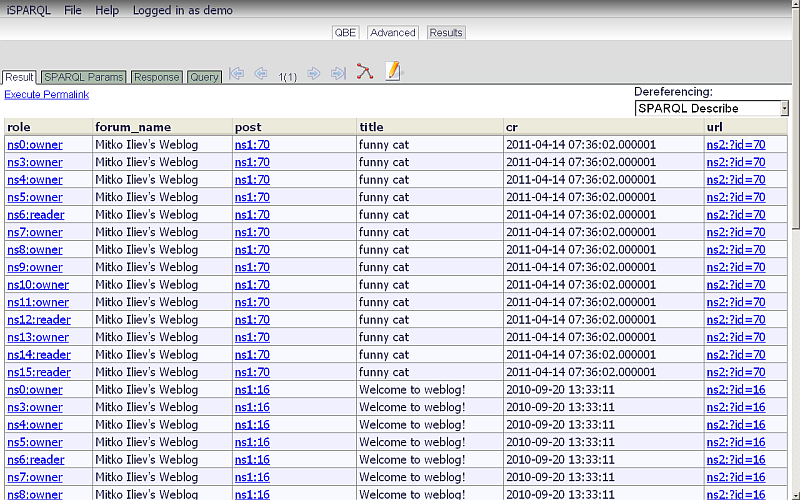Open ns3:owner link in funny cat row
This screenshot has height=500, width=800.
[35, 162]
